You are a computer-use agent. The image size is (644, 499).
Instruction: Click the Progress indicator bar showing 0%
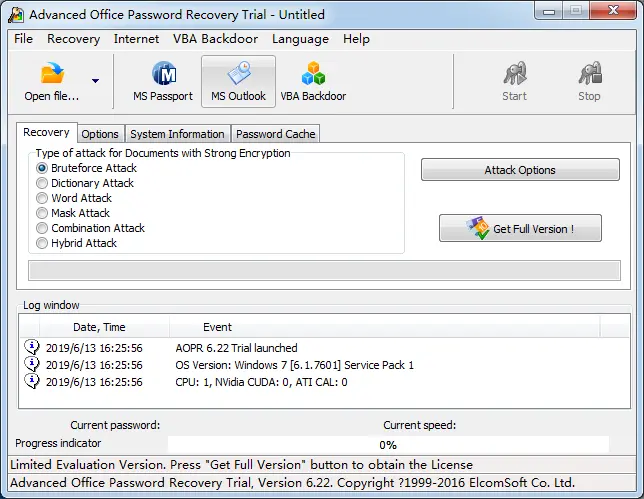coord(388,445)
